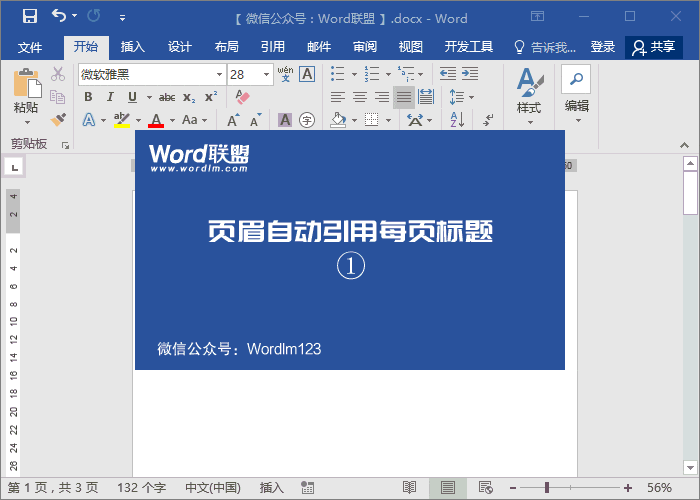Click the 告诉我 search box

point(545,47)
